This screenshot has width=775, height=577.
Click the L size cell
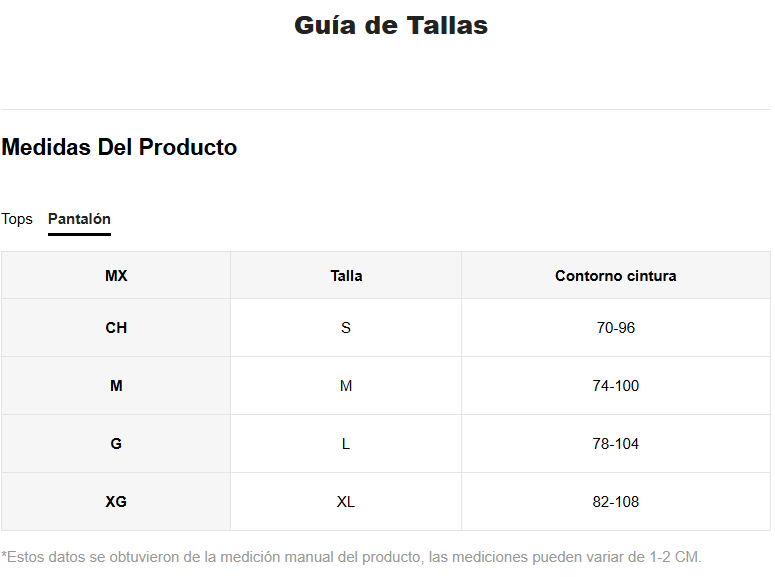click(346, 444)
